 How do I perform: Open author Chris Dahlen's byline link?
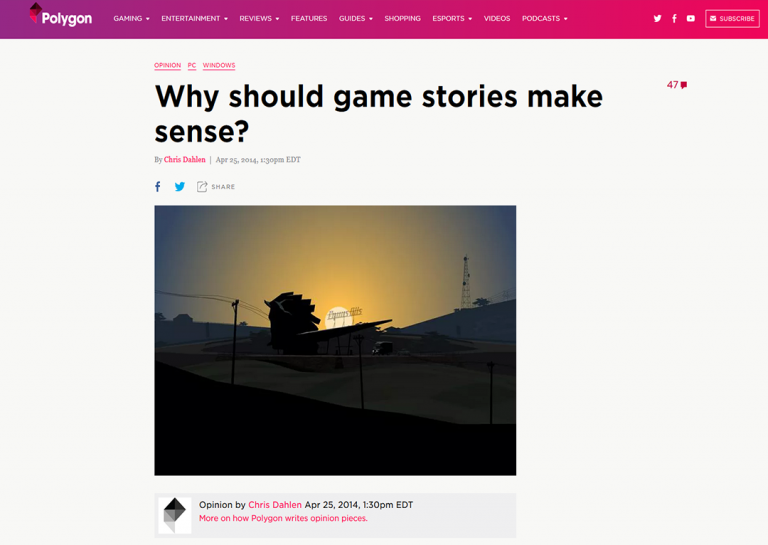[185, 160]
